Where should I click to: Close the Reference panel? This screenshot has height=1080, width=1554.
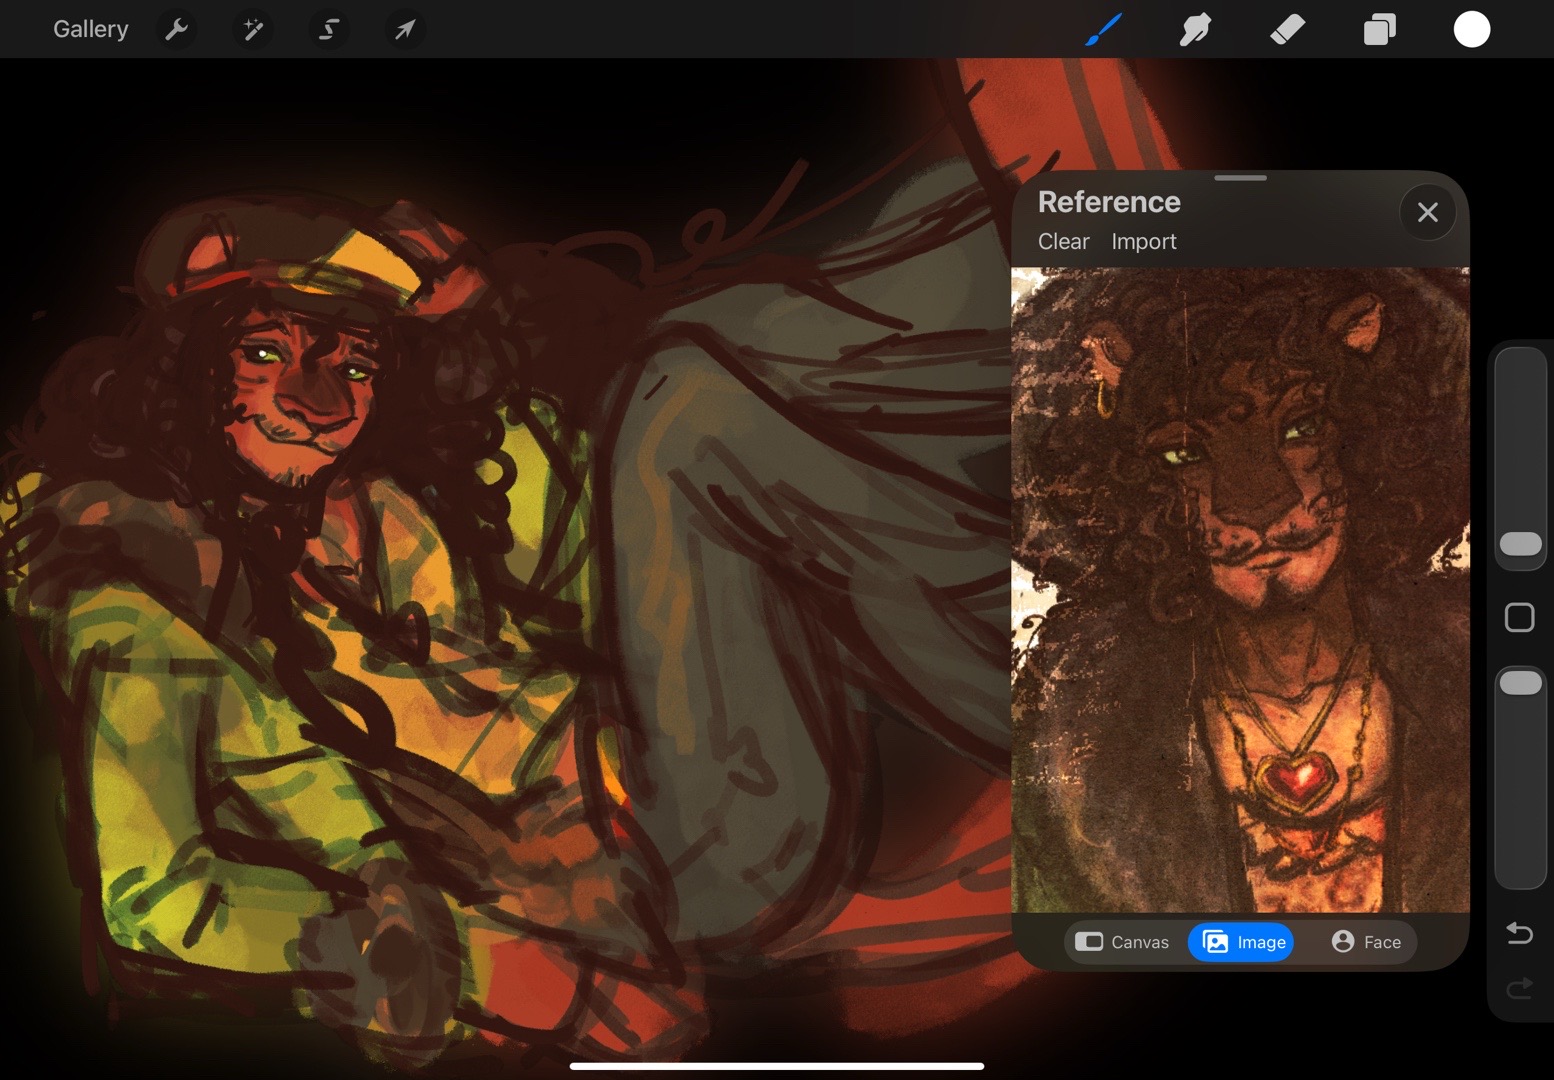click(1428, 212)
